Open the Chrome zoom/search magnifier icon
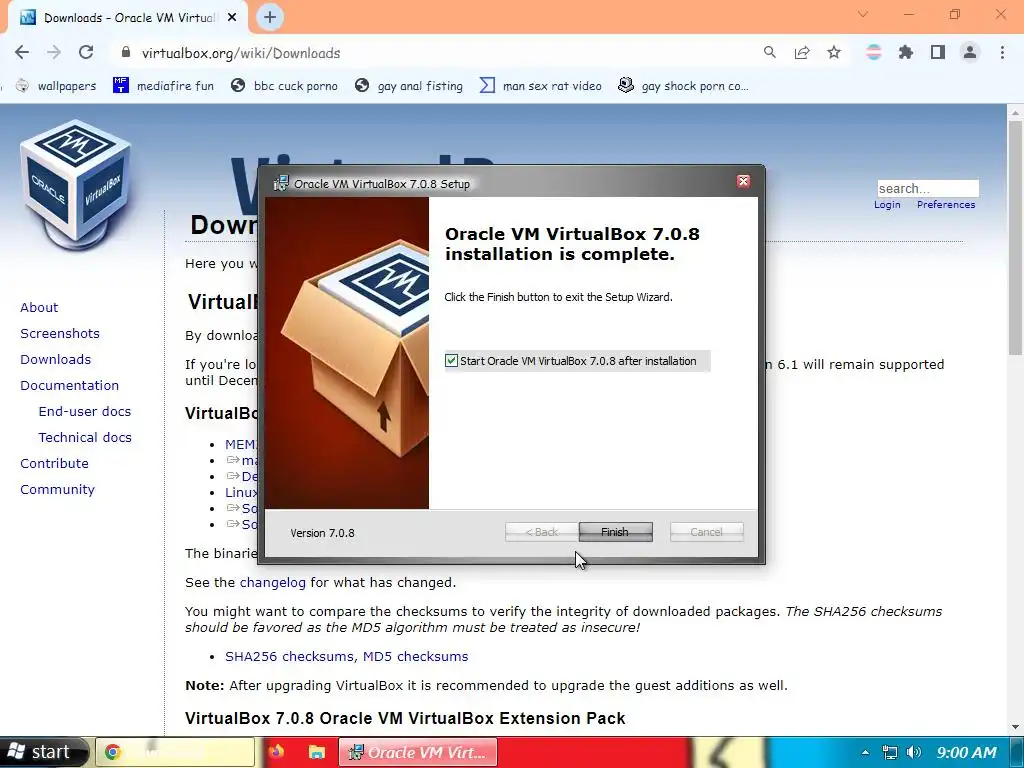Image resolution: width=1024 pixels, height=768 pixels. point(770,52)
